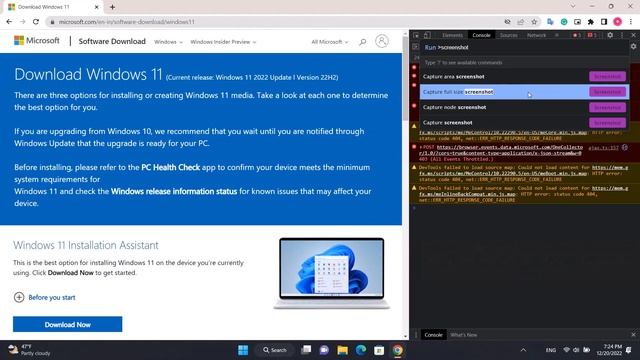The height and width of the screenshot is (360, 640).
Task: Click the DevTools issues count badge
Action: [x=592, y=35]
